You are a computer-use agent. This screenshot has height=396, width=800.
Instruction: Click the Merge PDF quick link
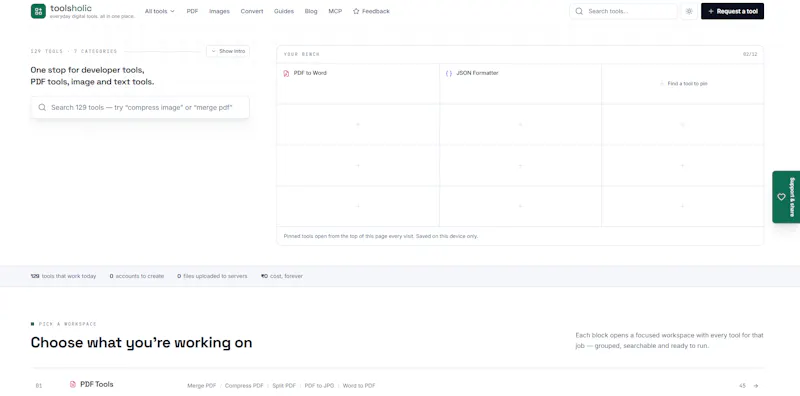[202, 386]
